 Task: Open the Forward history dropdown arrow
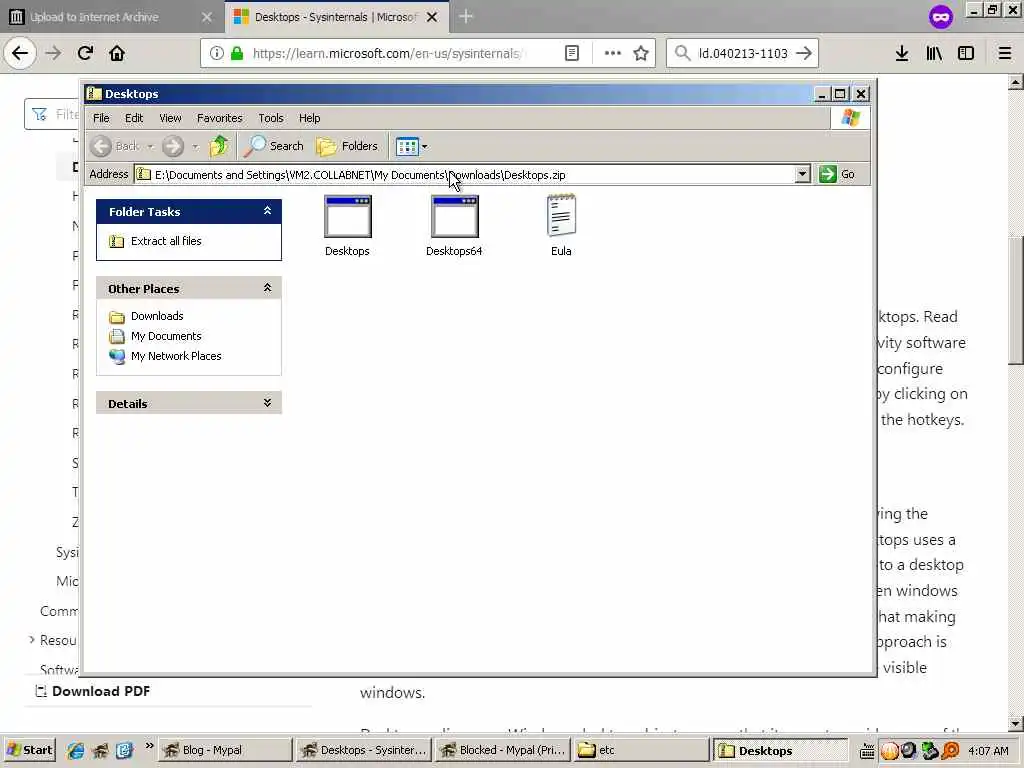(x=195, y=146)
